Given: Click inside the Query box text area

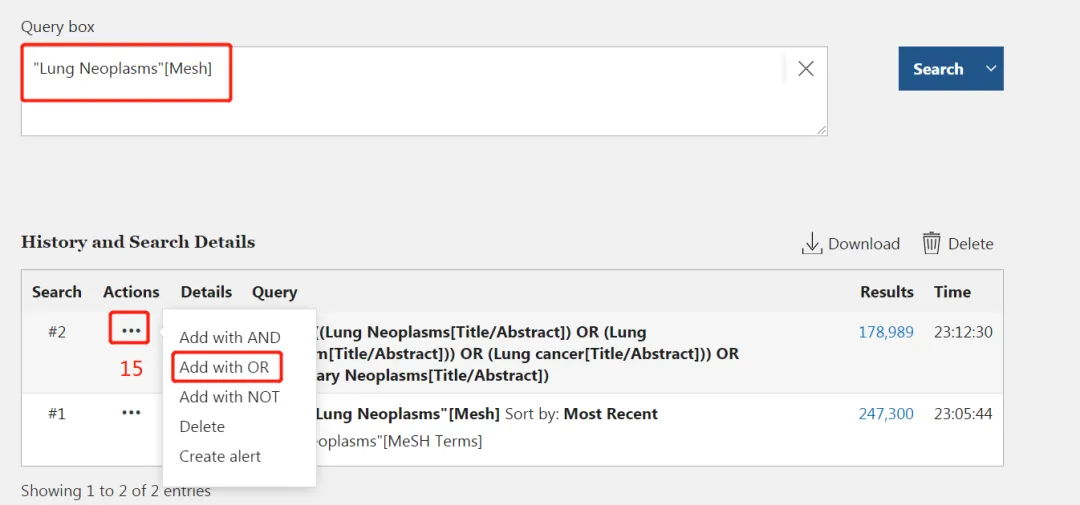Looking at the screenshot, I should (424, 91).
